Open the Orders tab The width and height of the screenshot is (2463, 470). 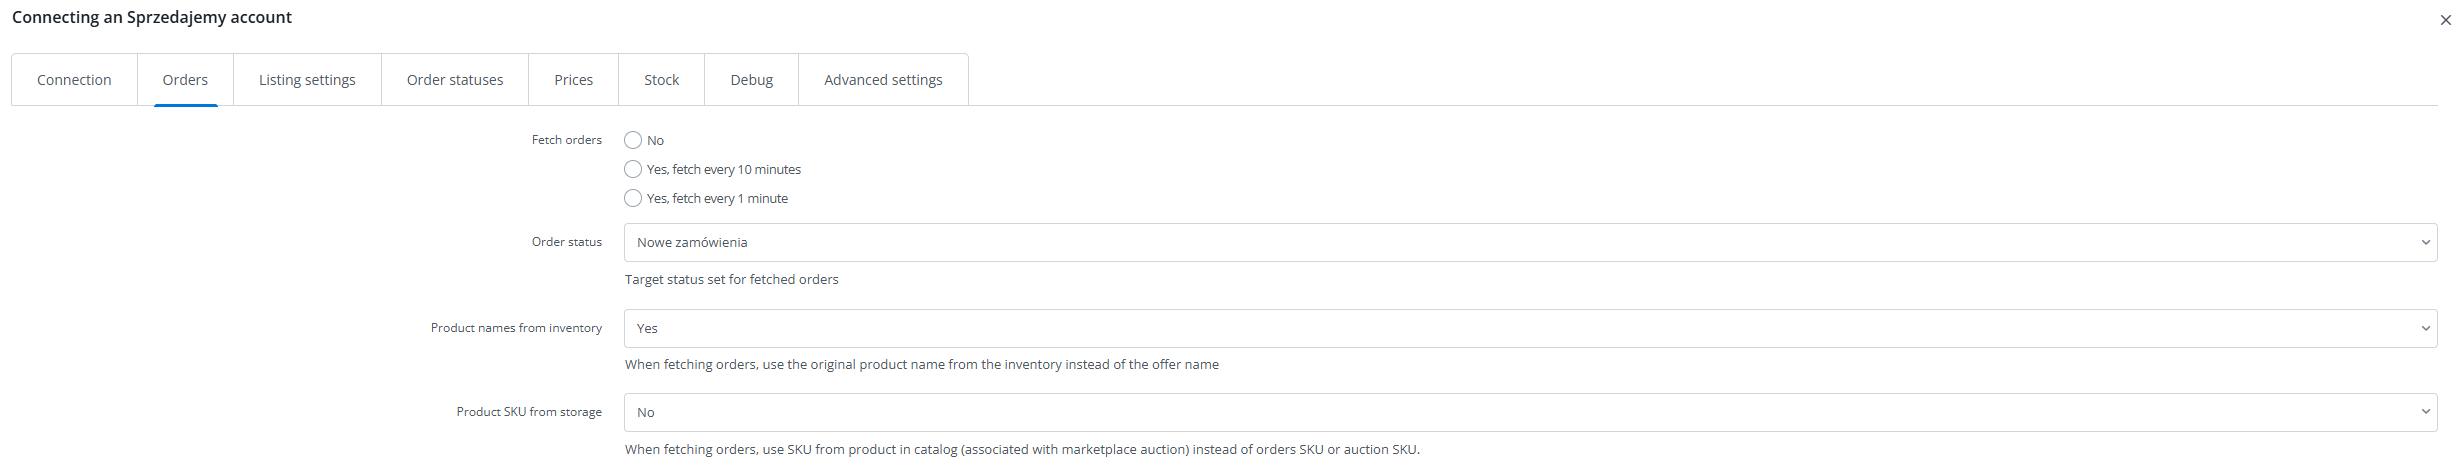click(185, 80)
